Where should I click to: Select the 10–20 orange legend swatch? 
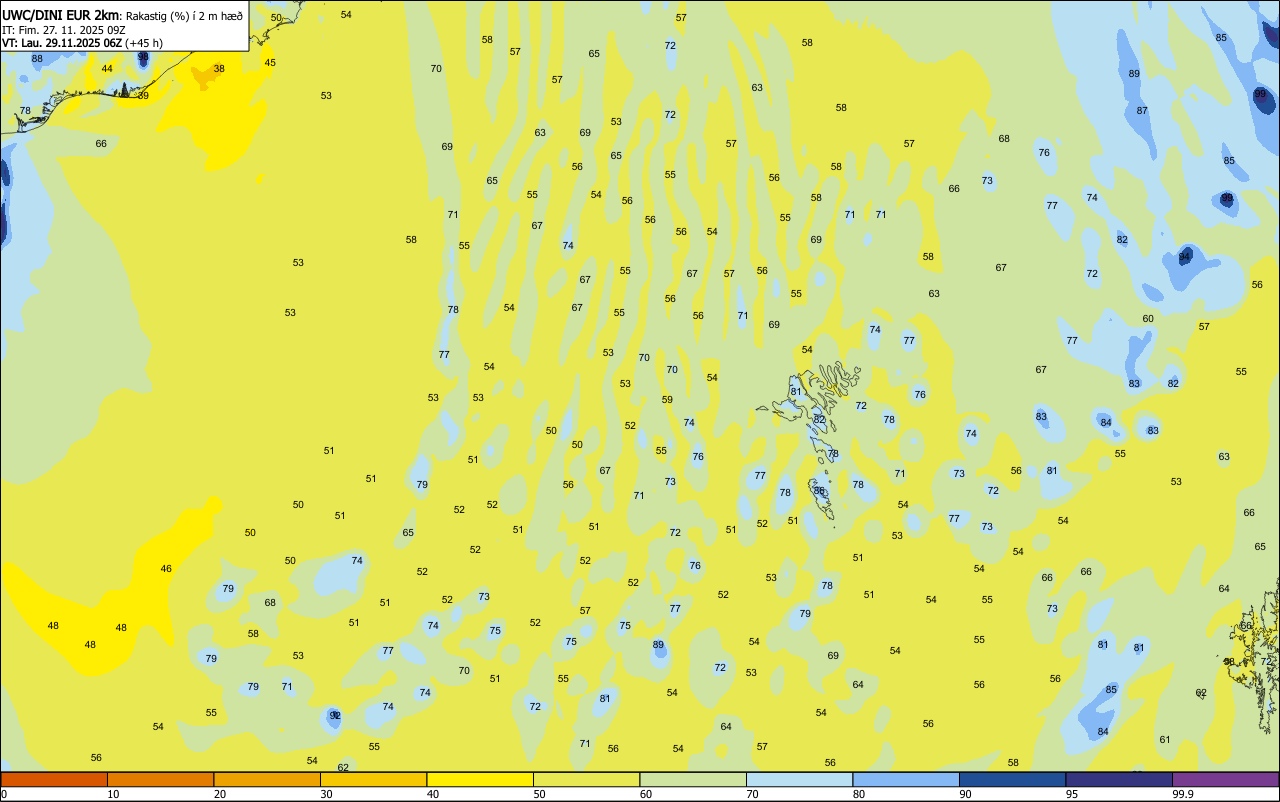[x=160, y=779]
